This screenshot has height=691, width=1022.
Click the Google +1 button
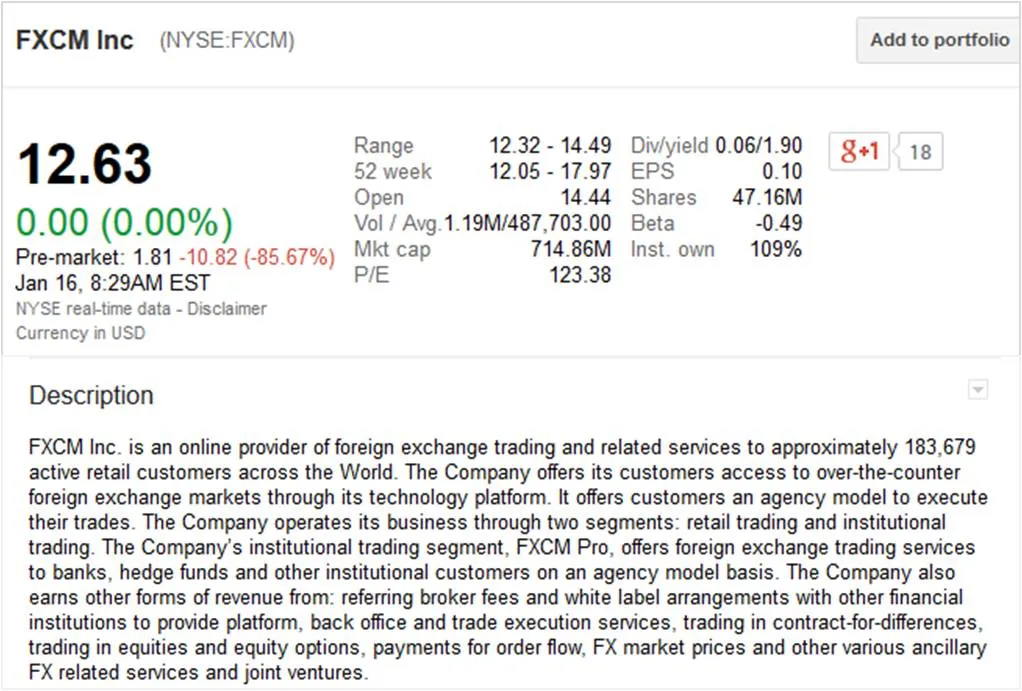(859, 151)
